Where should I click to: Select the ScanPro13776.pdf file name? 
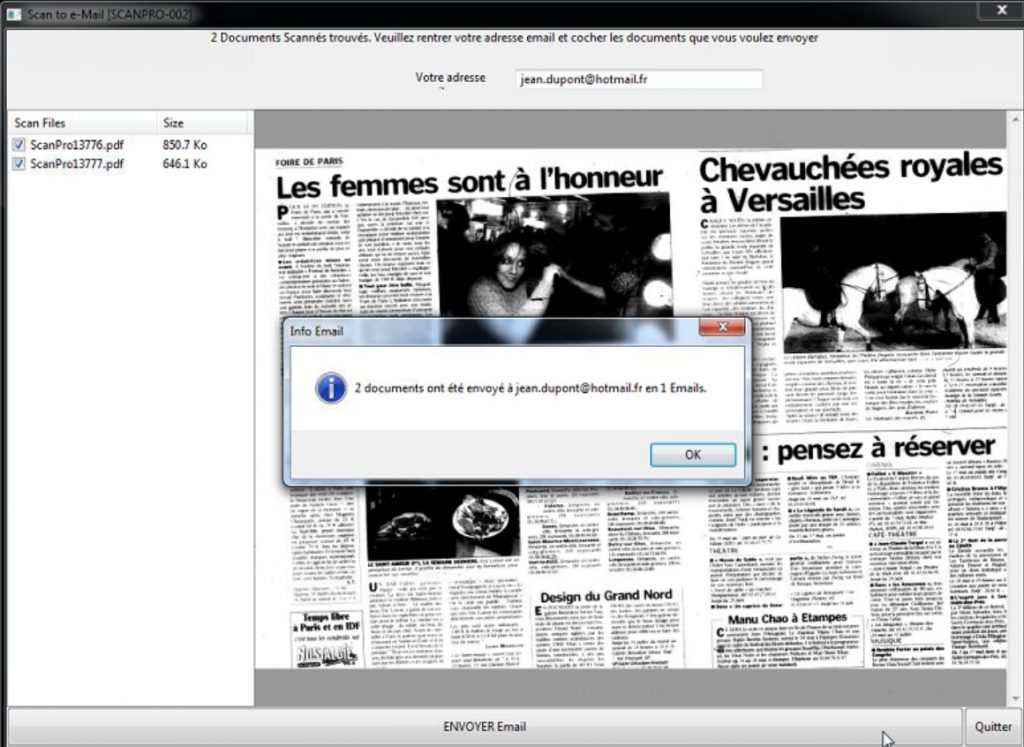coord(77,145)
